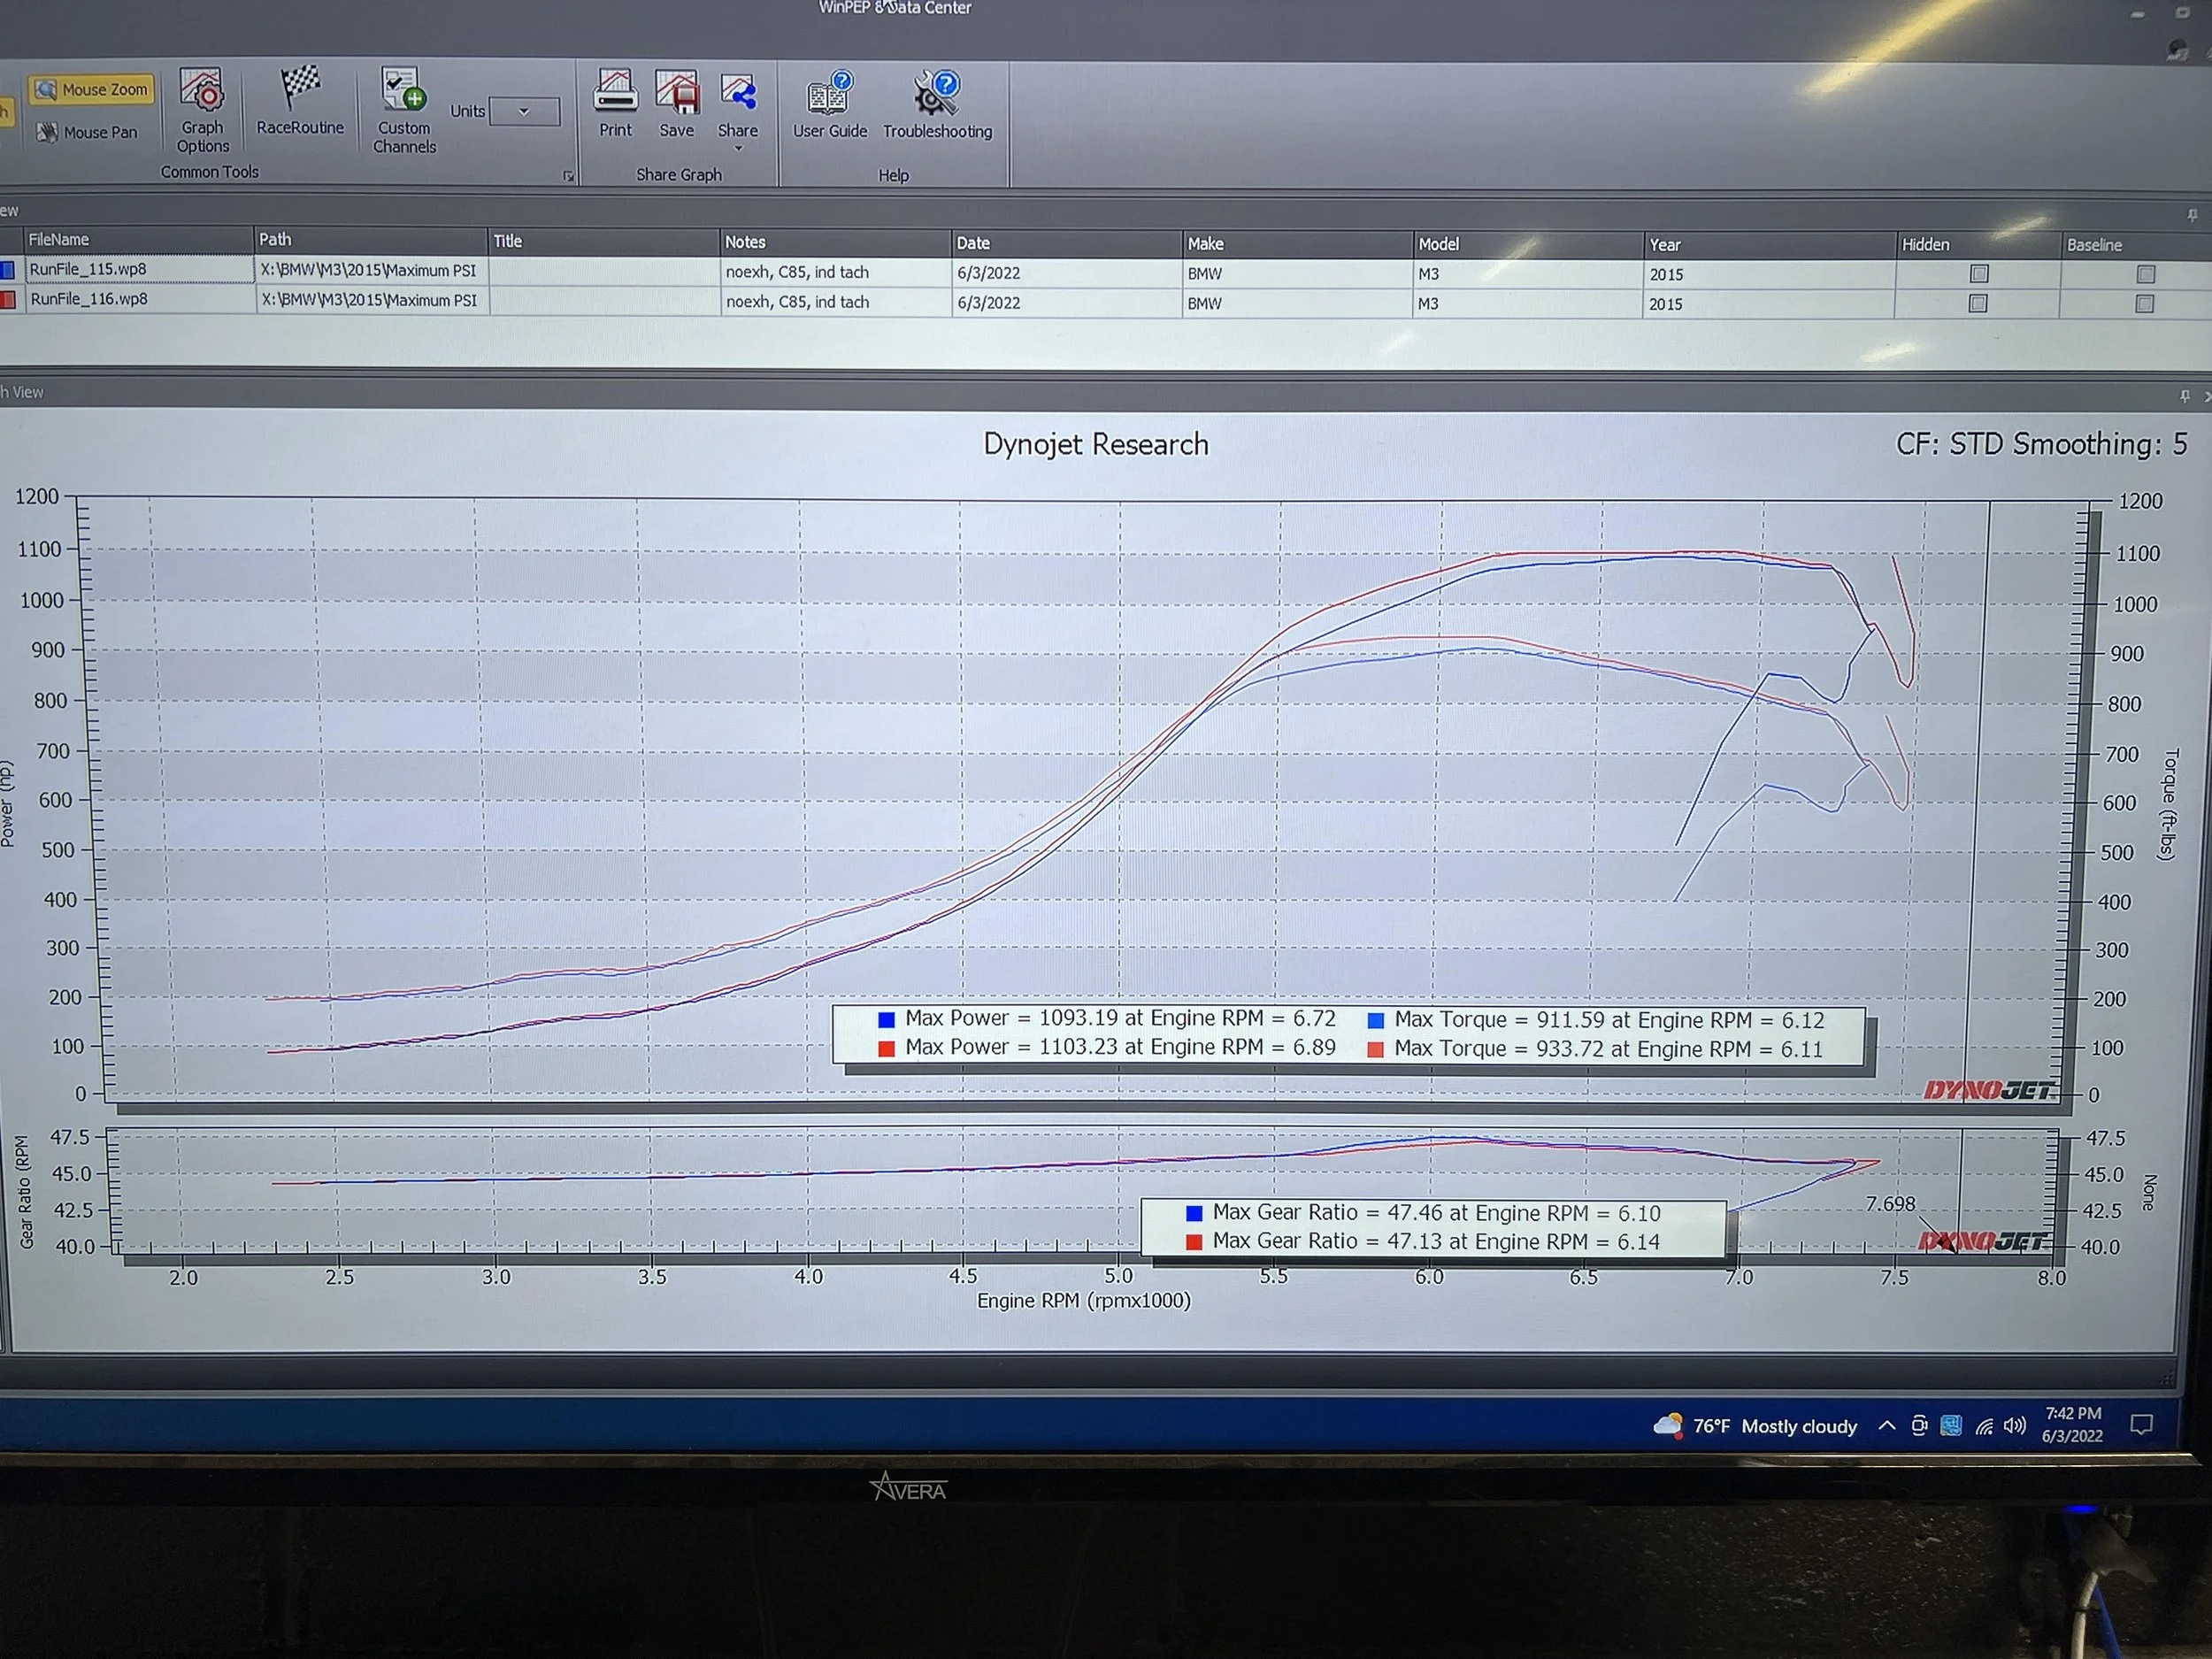Open the RaceRoutine tool
Viewport: 2212px width, 1659px height.
(x=299, y=101)
